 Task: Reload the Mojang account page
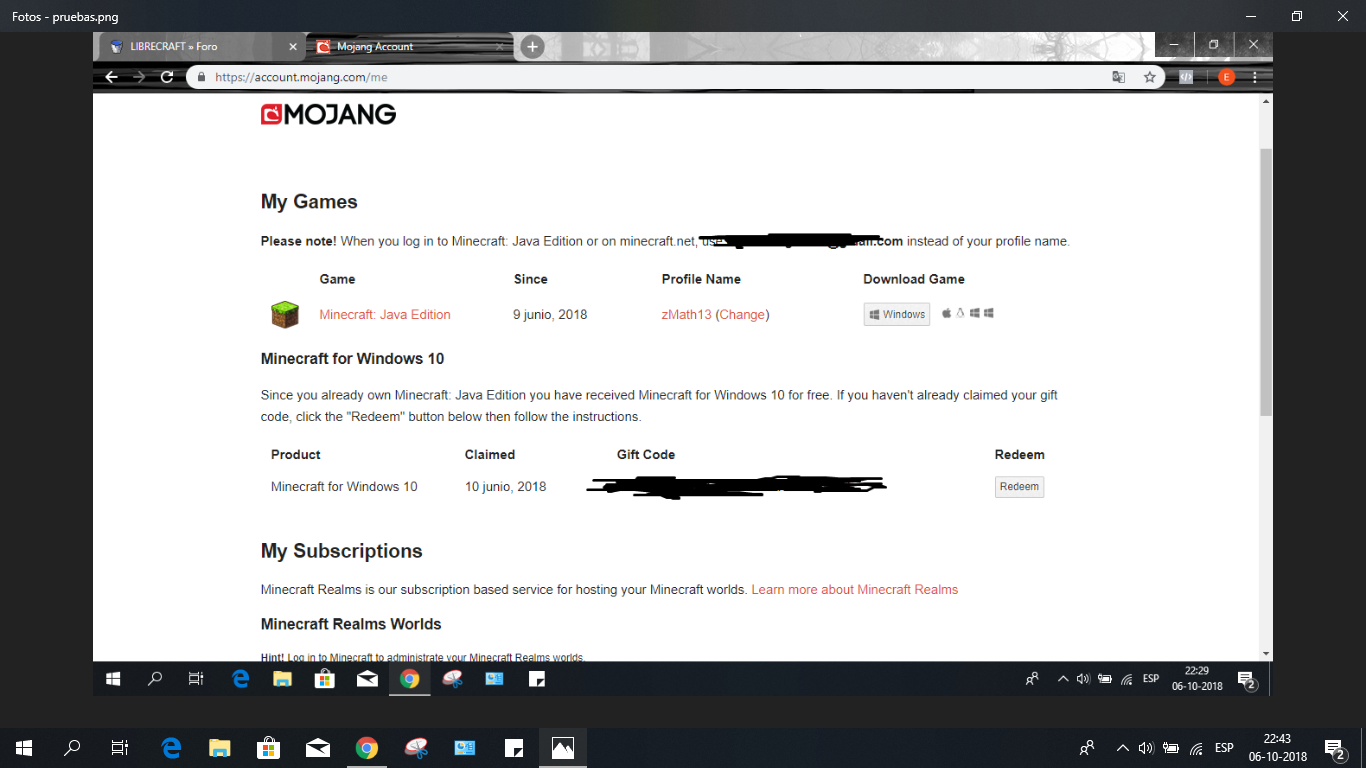167,77
